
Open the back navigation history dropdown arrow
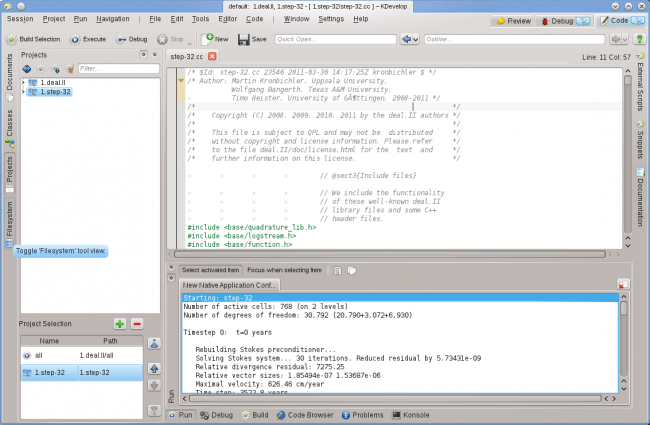(415, 39)
